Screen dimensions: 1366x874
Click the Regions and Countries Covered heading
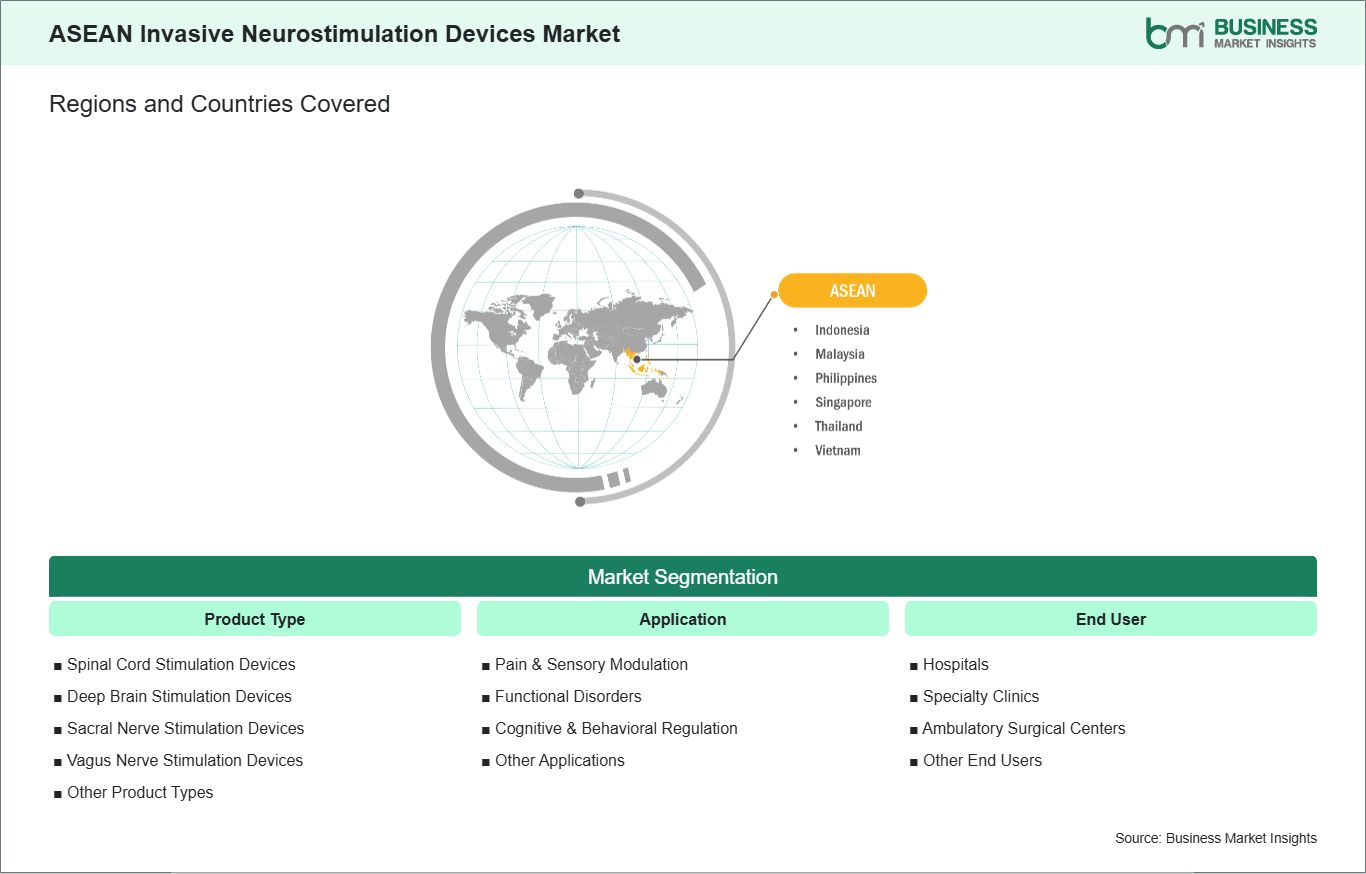point(219,104)
